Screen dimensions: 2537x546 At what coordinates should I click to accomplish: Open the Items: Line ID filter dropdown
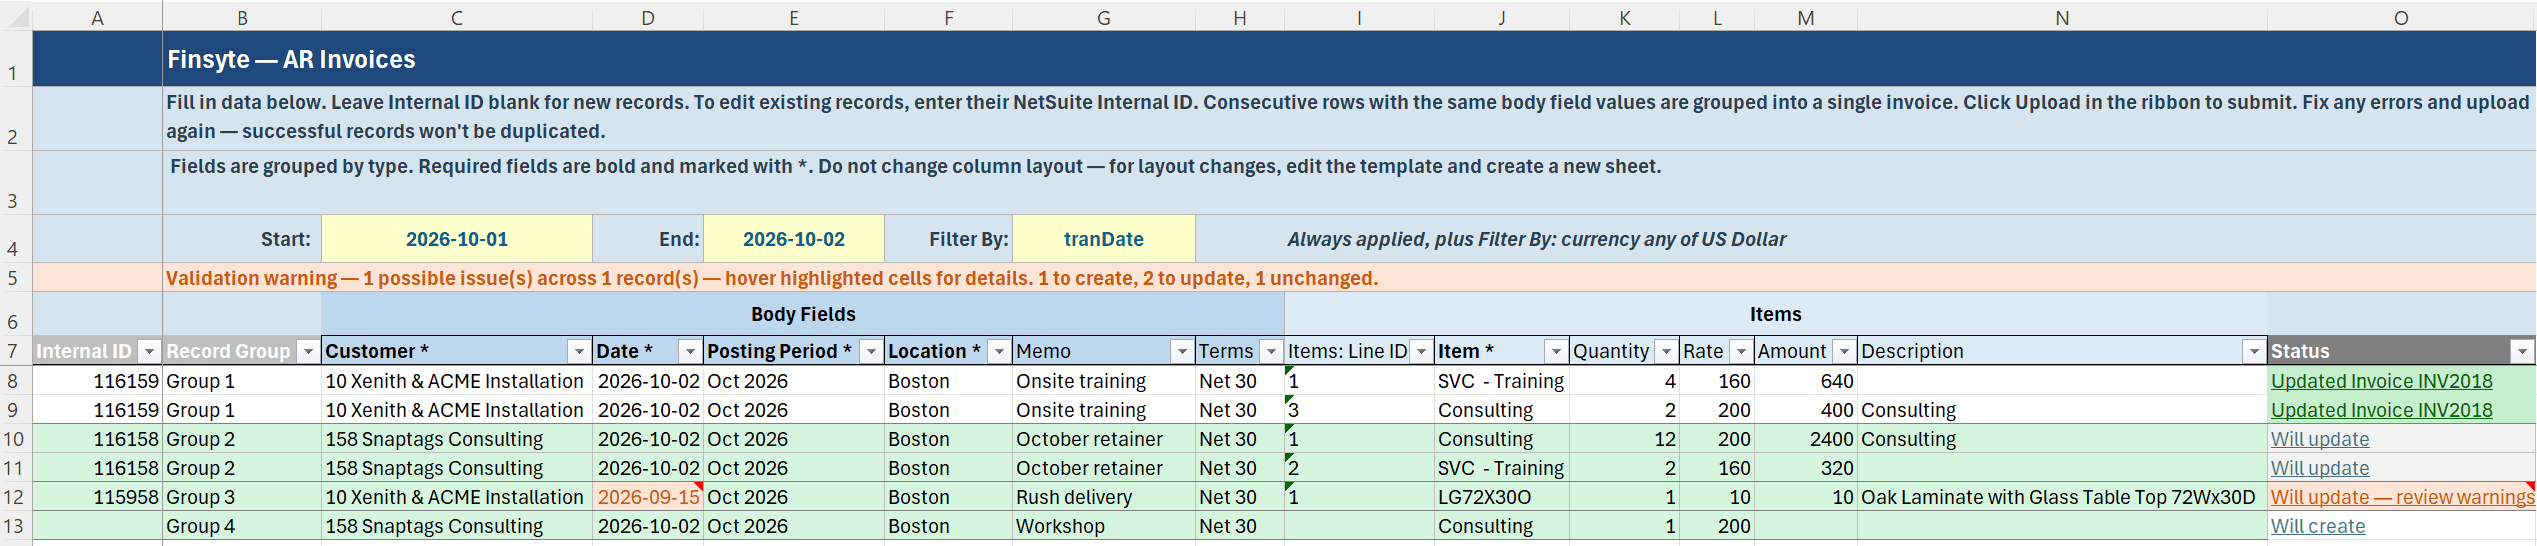(1421, 351)
